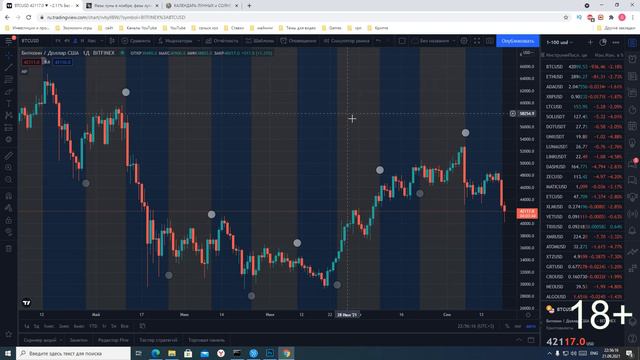Open the TradingView main hamburger menu
This screenshot has width=640, height=360.
pos(9,41)
